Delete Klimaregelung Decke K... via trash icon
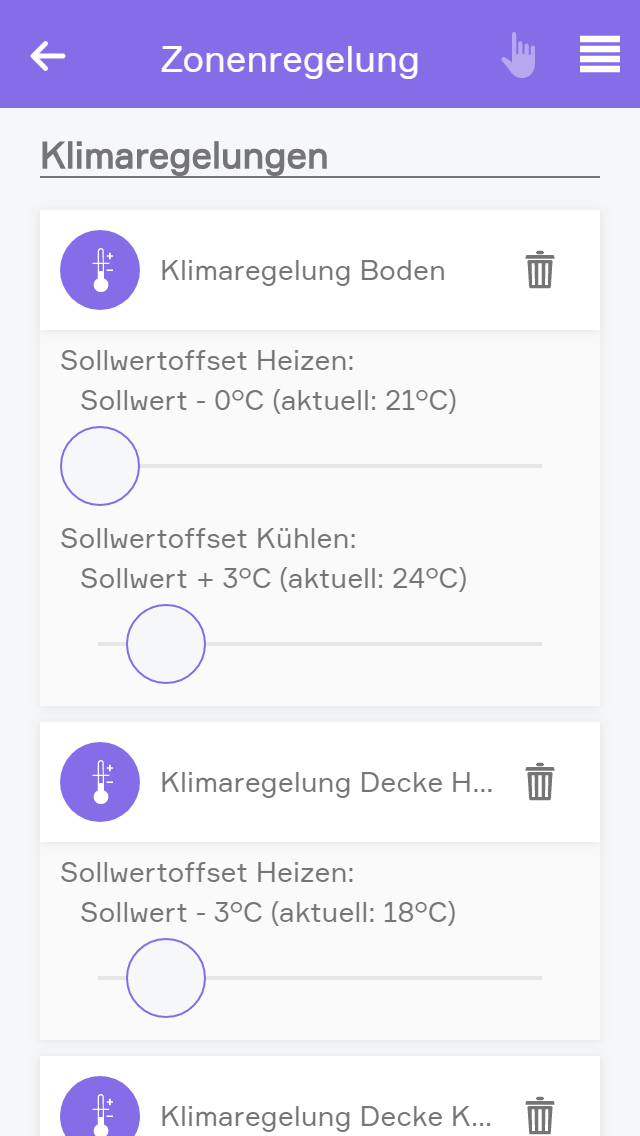Image resolution: width=640 pixels, height=1136 pixels. tap(540, 1114)
